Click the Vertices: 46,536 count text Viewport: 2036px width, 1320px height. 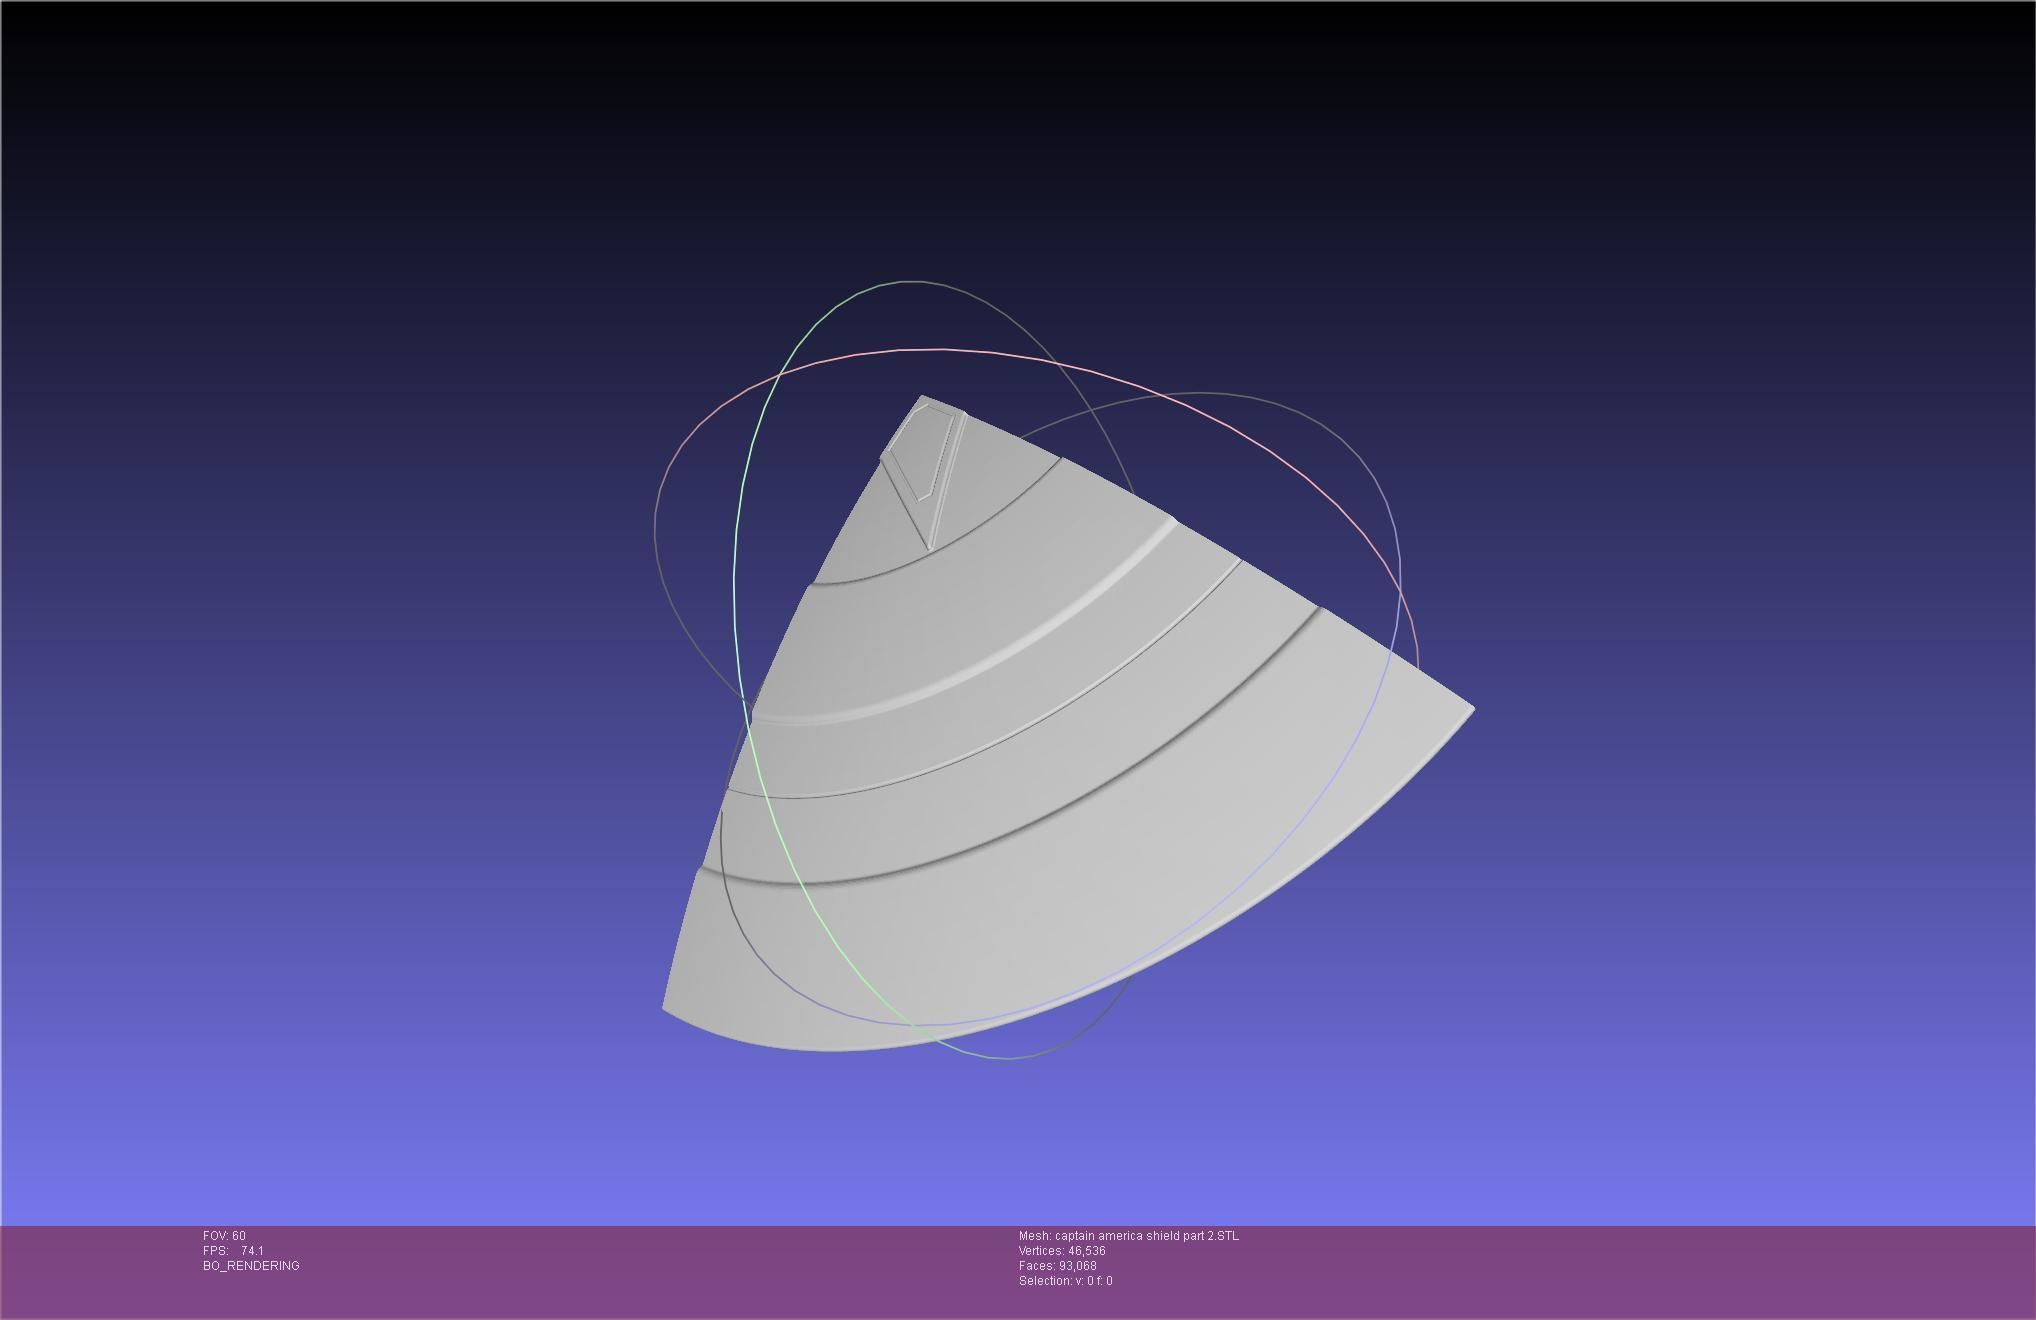1062,1251
